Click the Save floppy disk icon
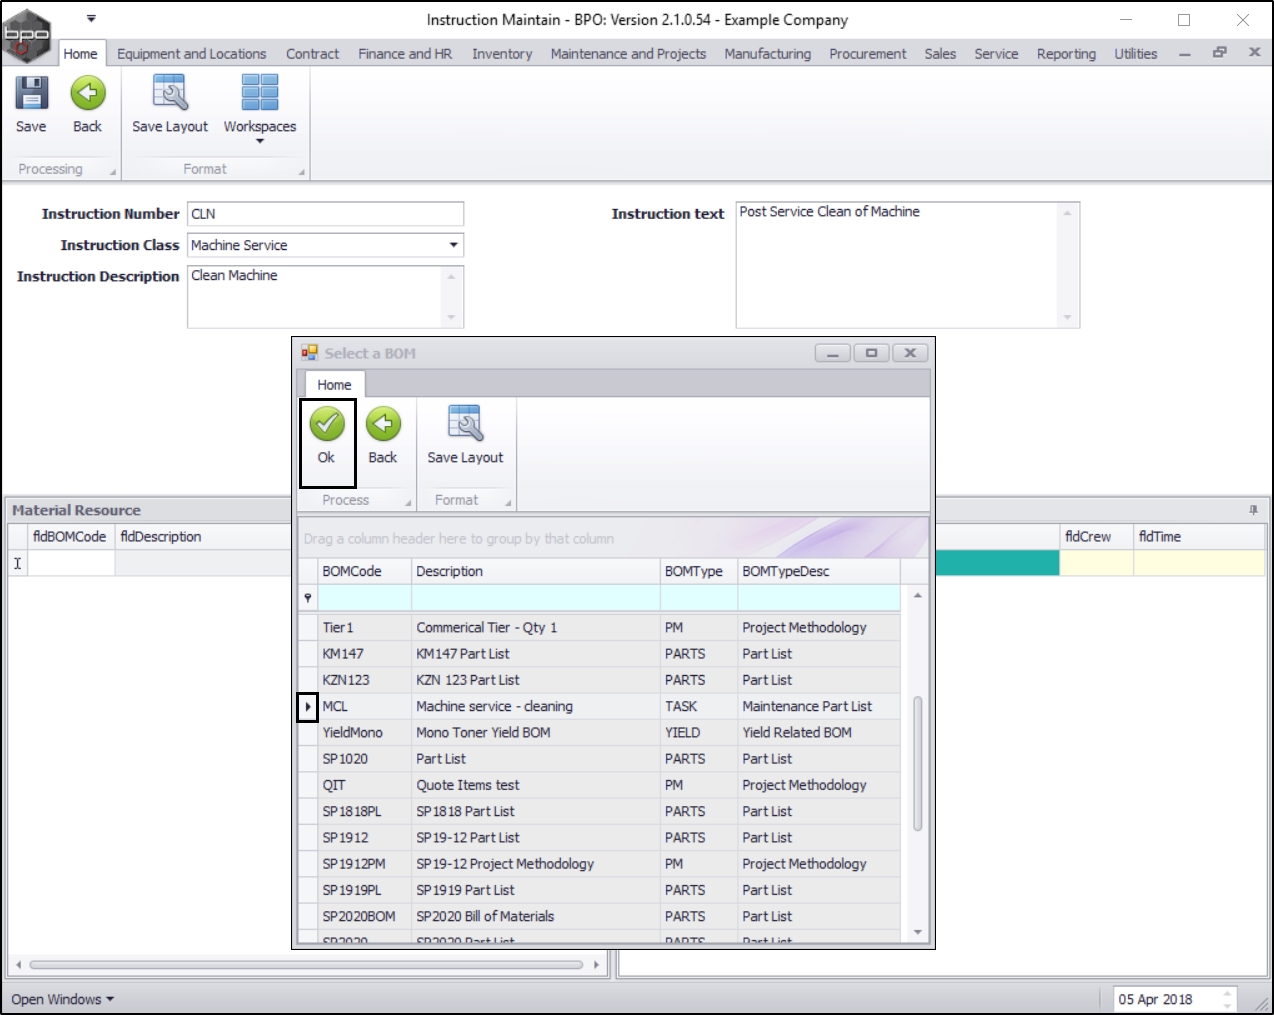 tap(31, 93)
